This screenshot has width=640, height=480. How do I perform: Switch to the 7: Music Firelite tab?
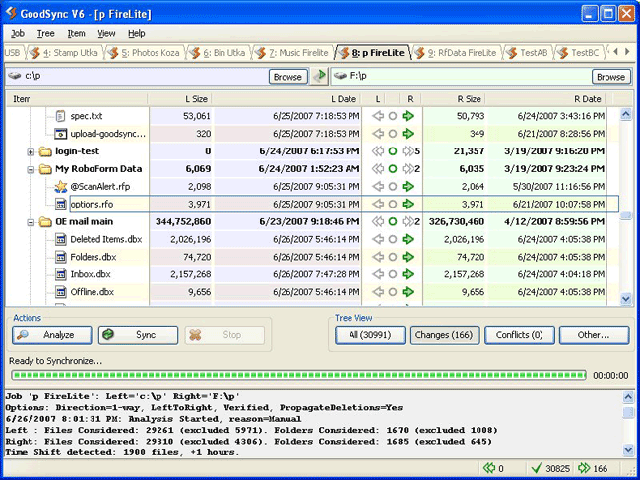294,52
